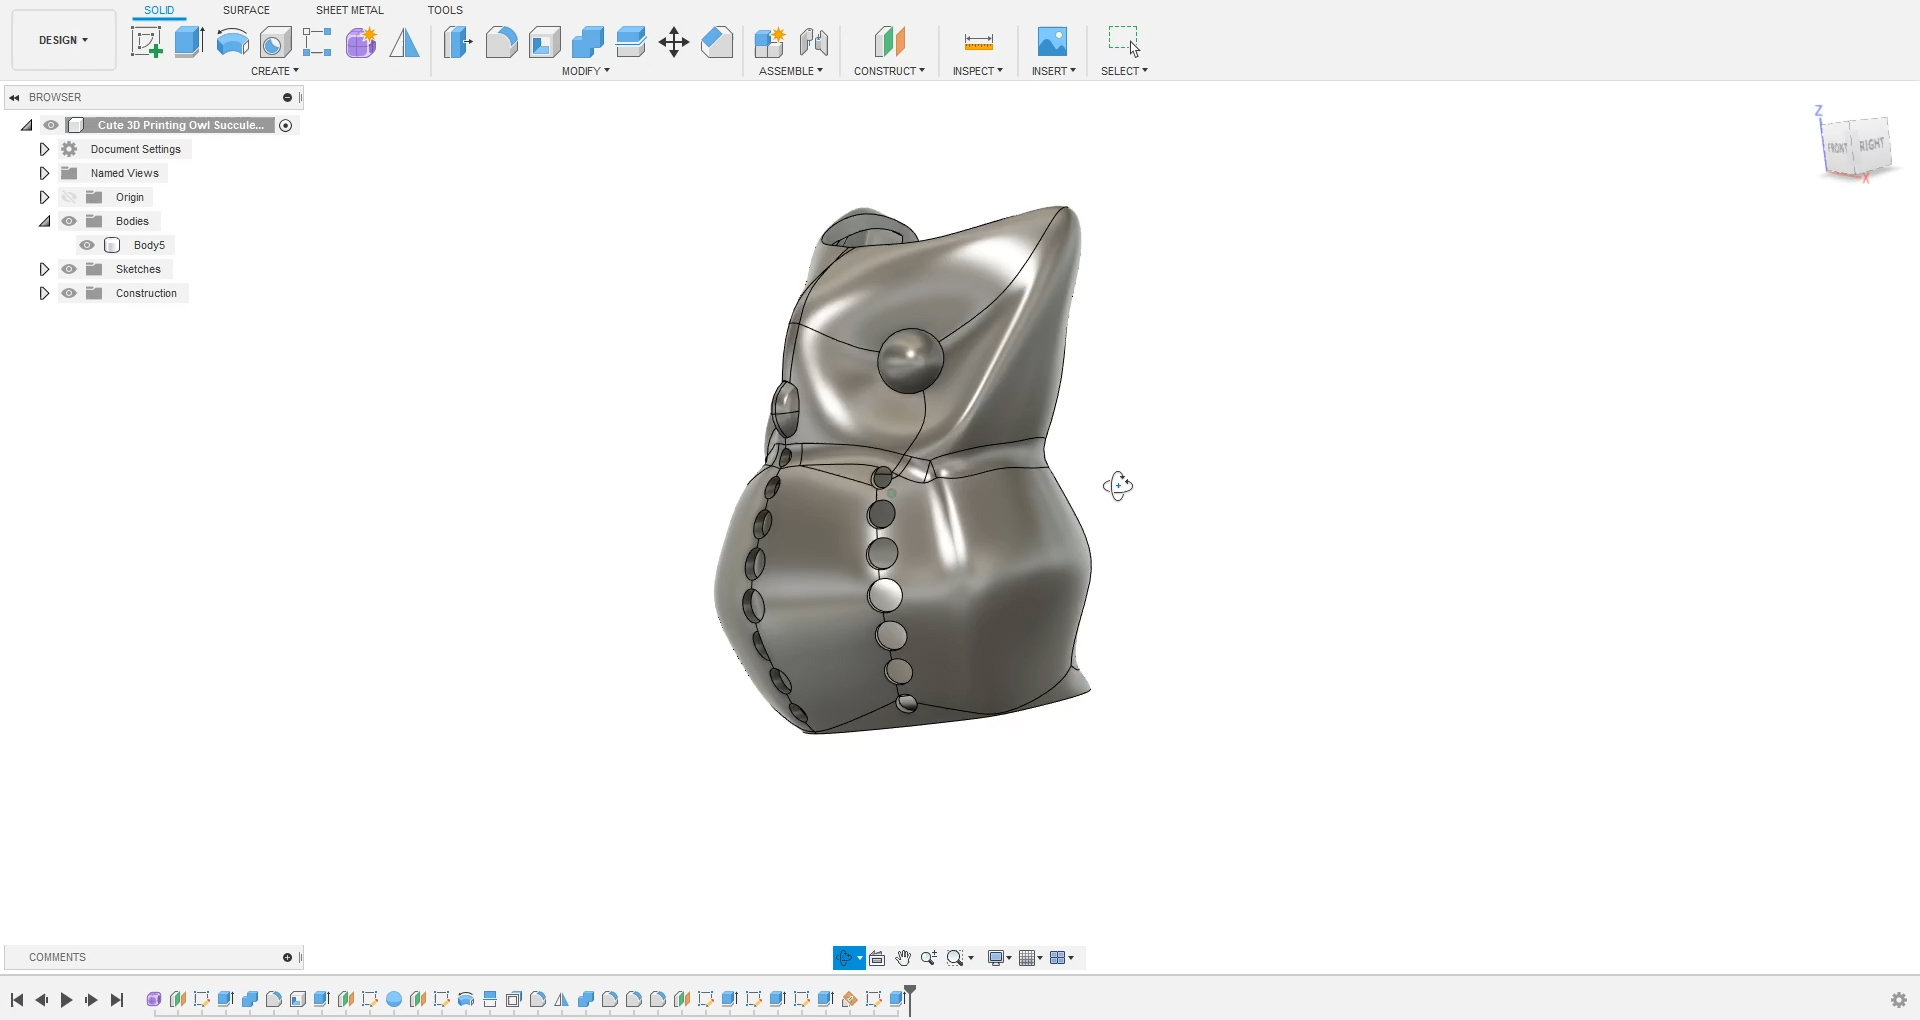Open the DESIGN workspace dropdown
Viewport: 1920px width, 1020px height.
point(64,40)
